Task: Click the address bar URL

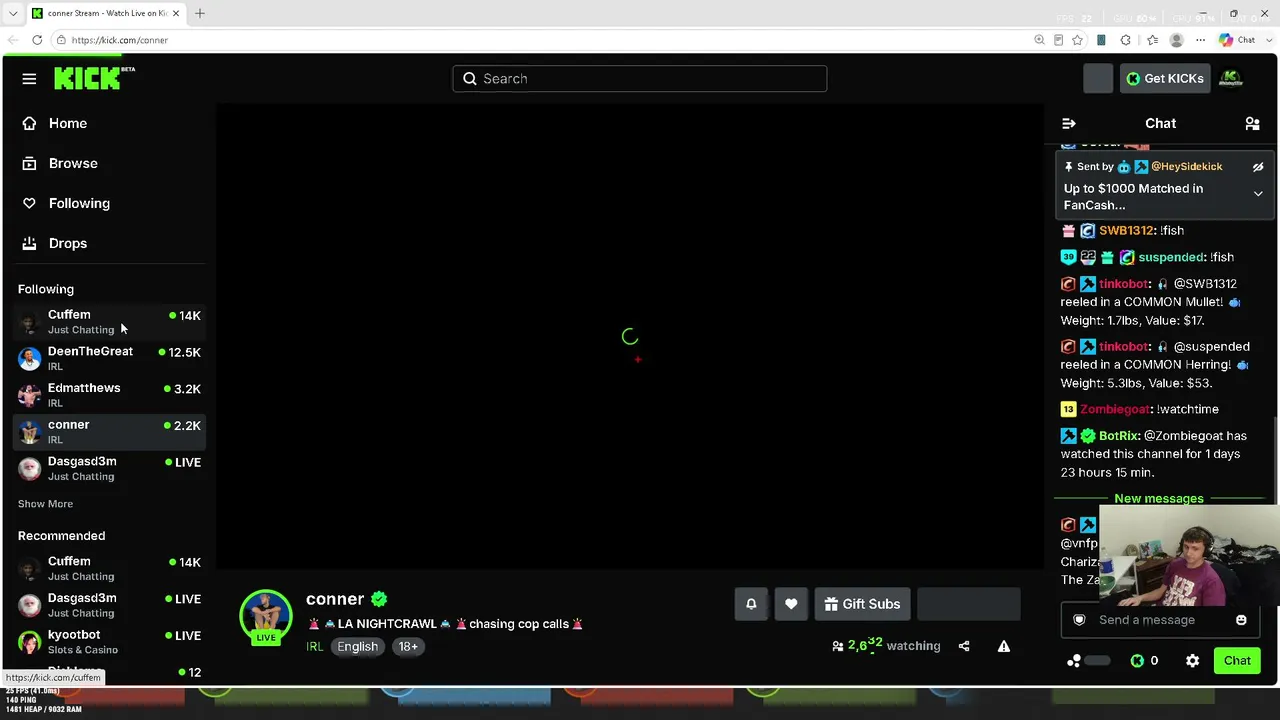Action: click(x=119, y=40)
